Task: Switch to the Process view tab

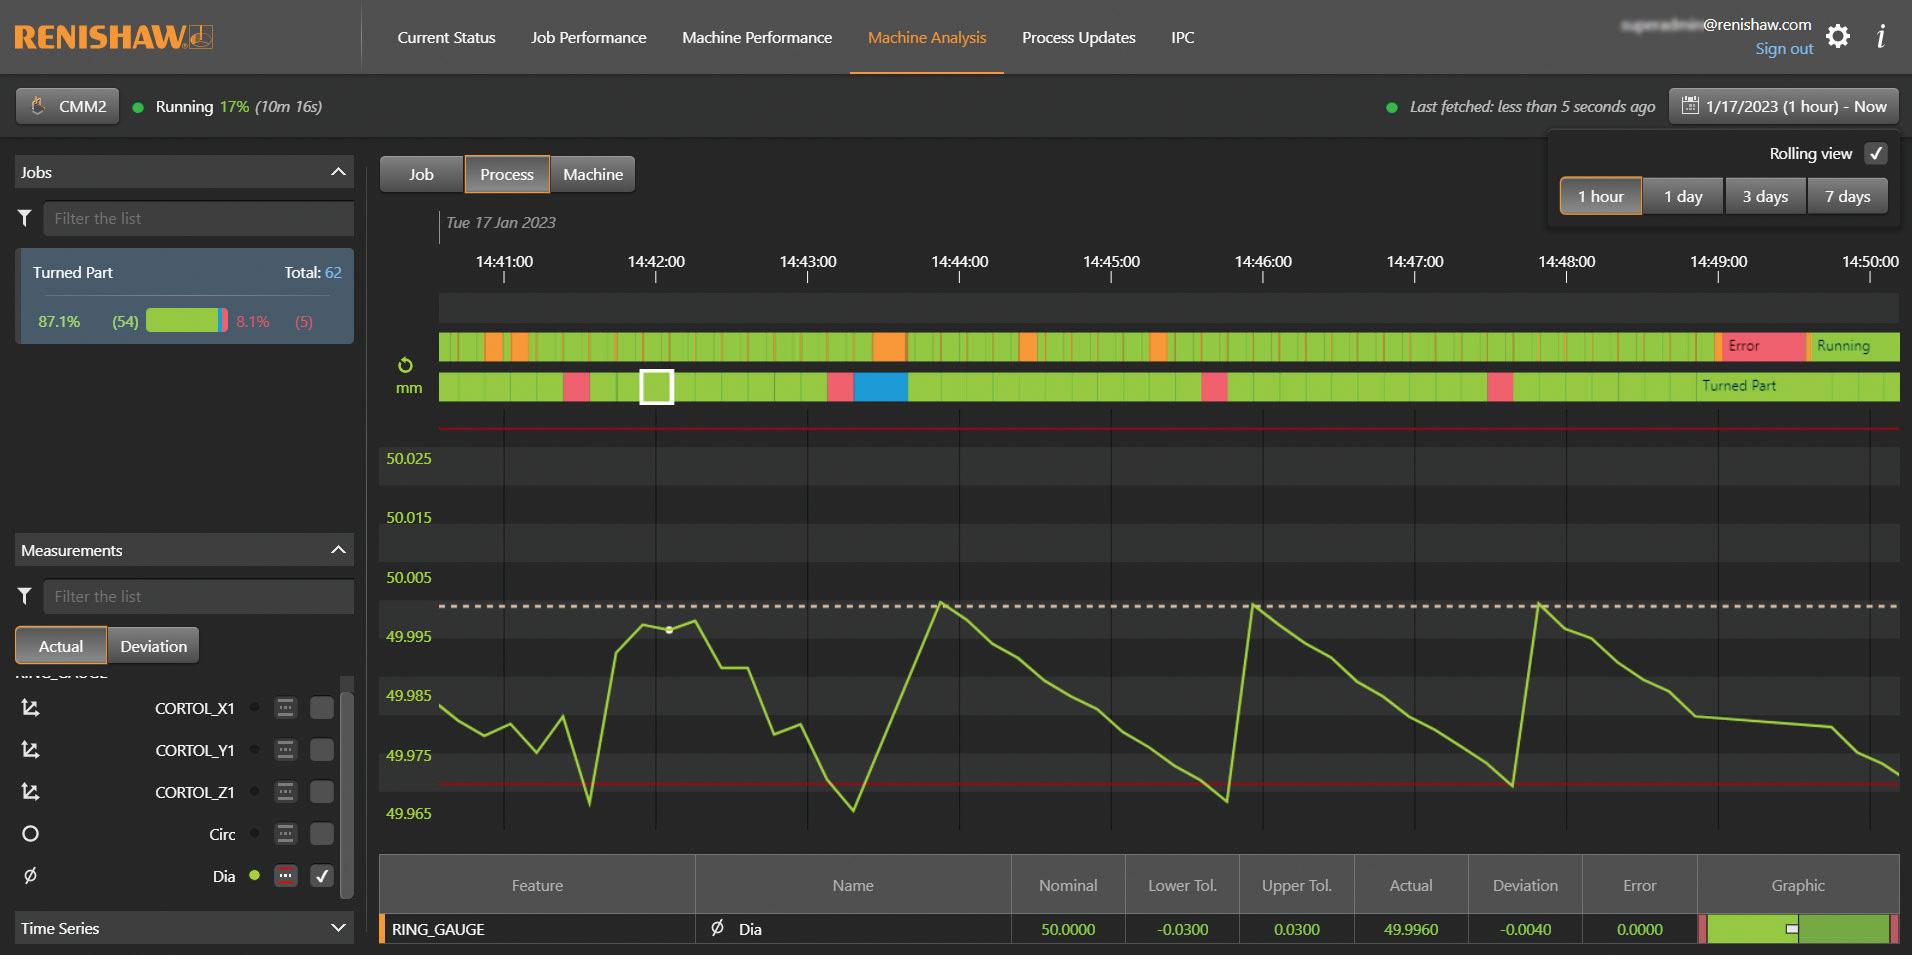Action: [x=507, y=174]
